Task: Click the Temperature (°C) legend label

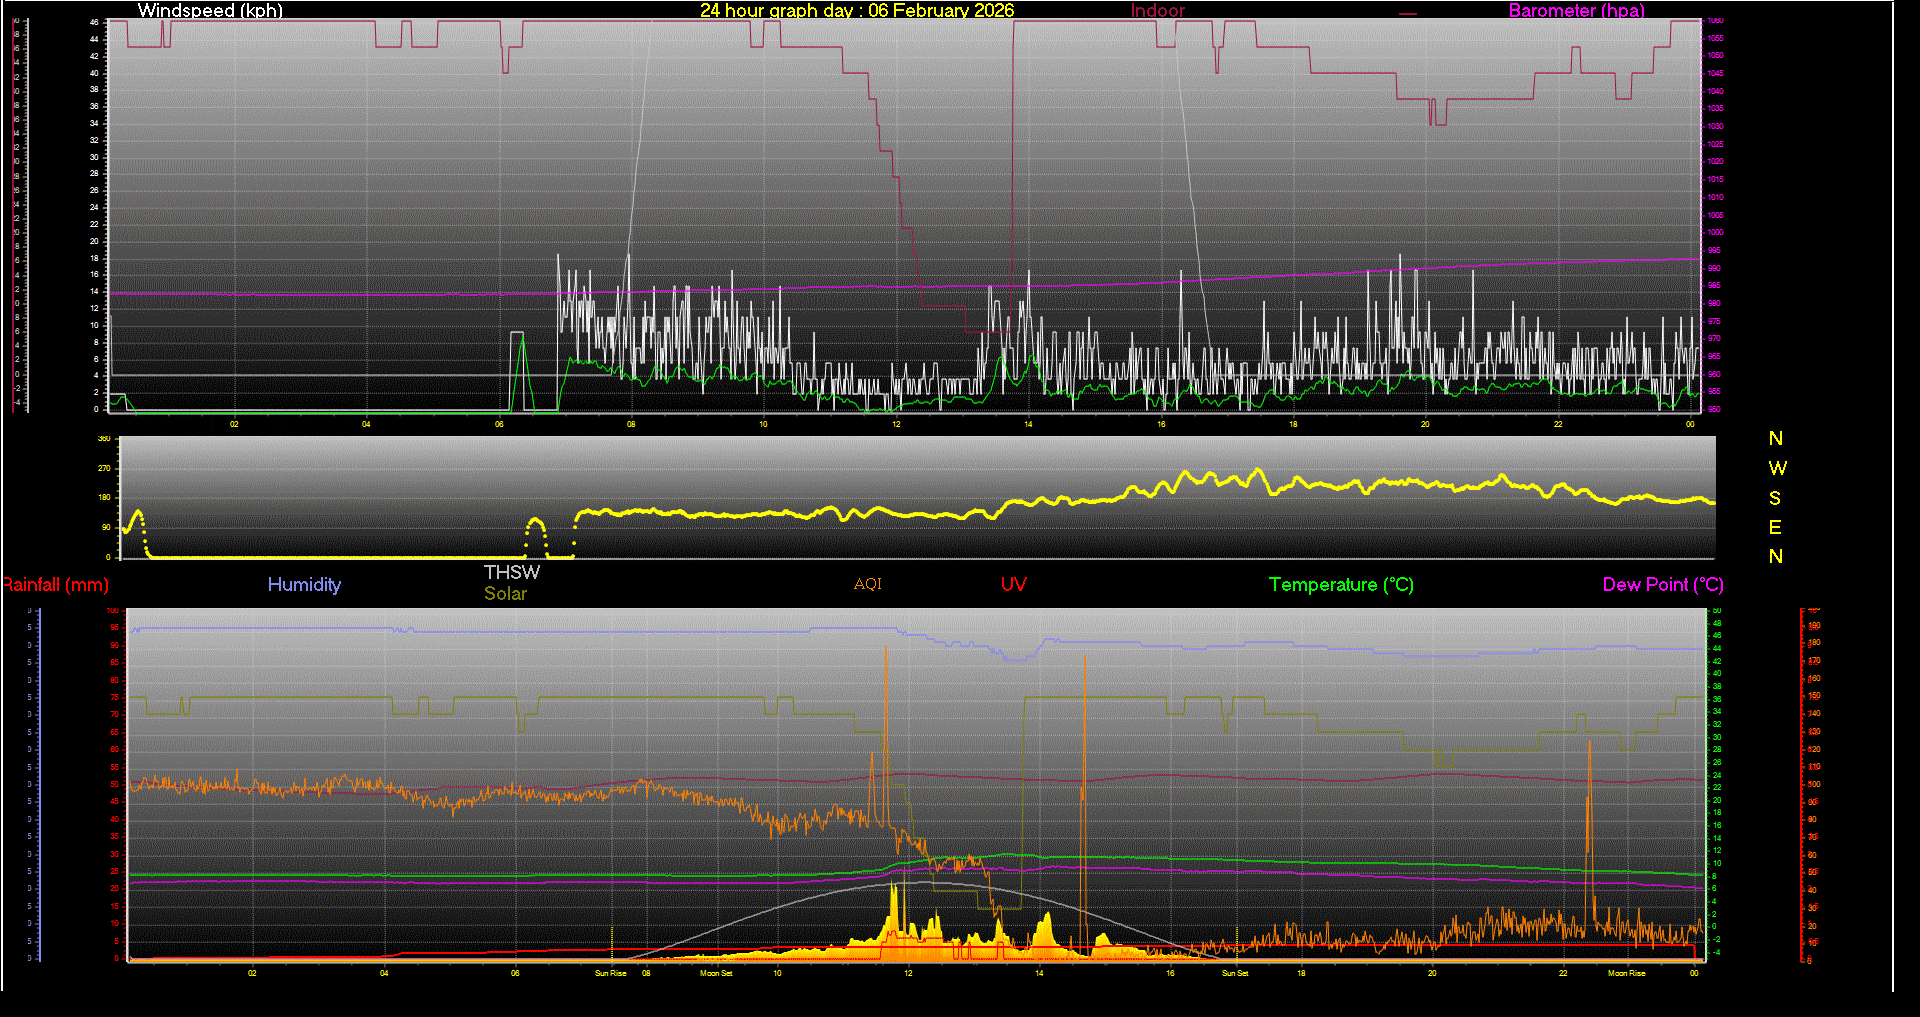Action: (x=1341, y=585)
